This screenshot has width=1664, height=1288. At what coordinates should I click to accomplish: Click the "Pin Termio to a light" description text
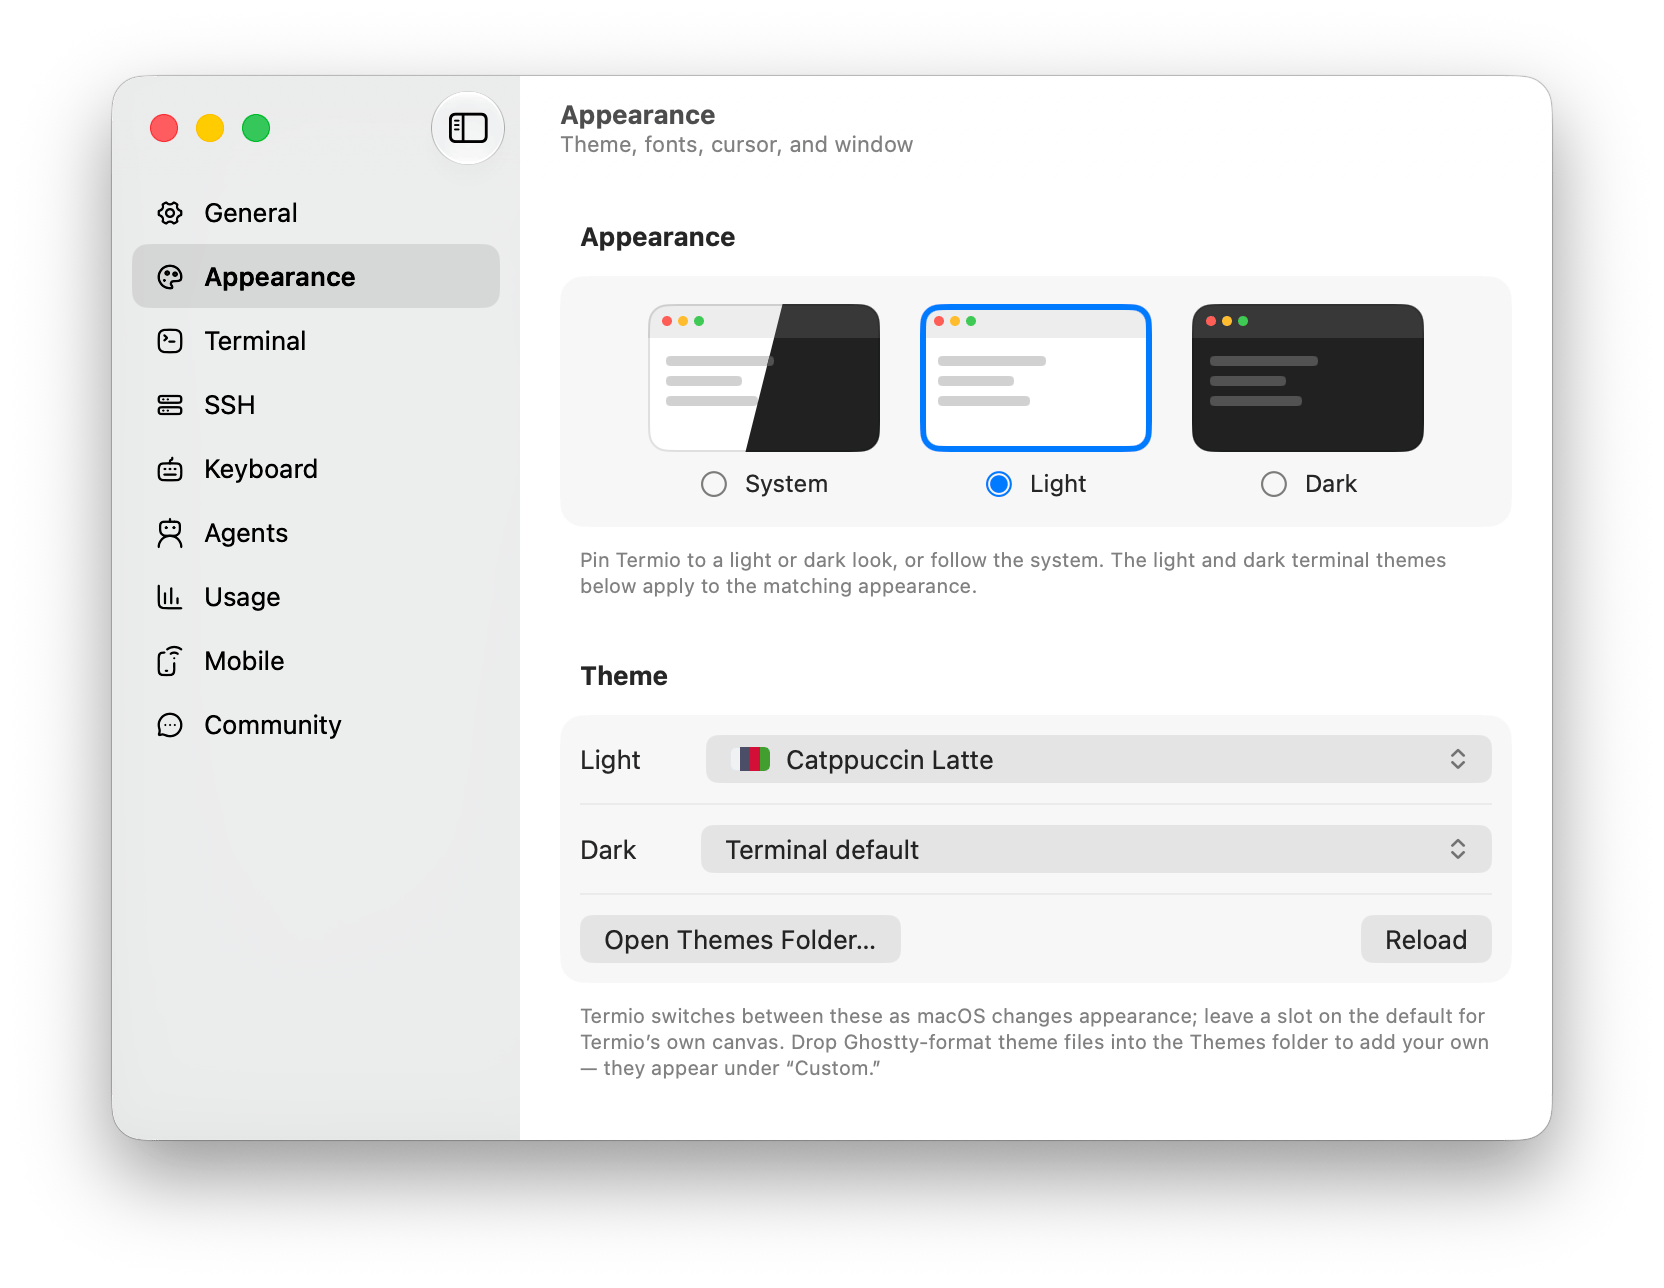[1013, 573]
